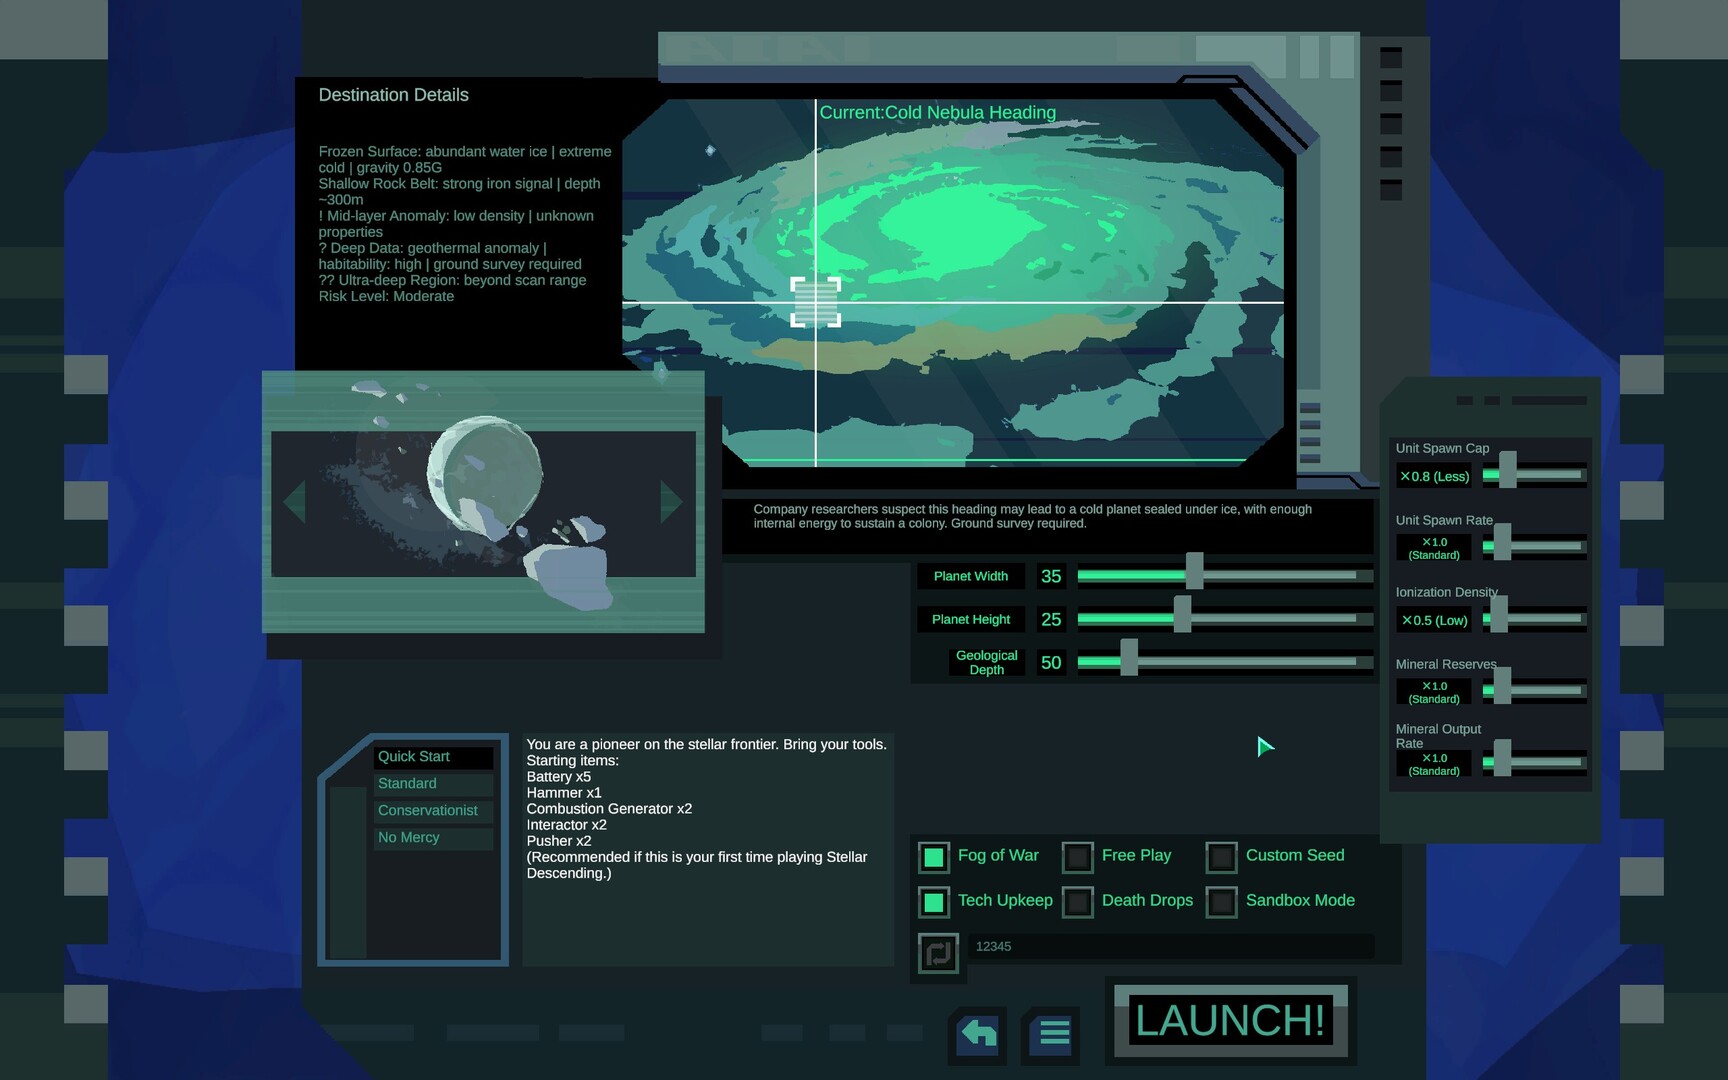Click the LAUNCH! button
Image resolution: width=1728 pixels, height=1080 pixels.
[x=1230, y=1021]
